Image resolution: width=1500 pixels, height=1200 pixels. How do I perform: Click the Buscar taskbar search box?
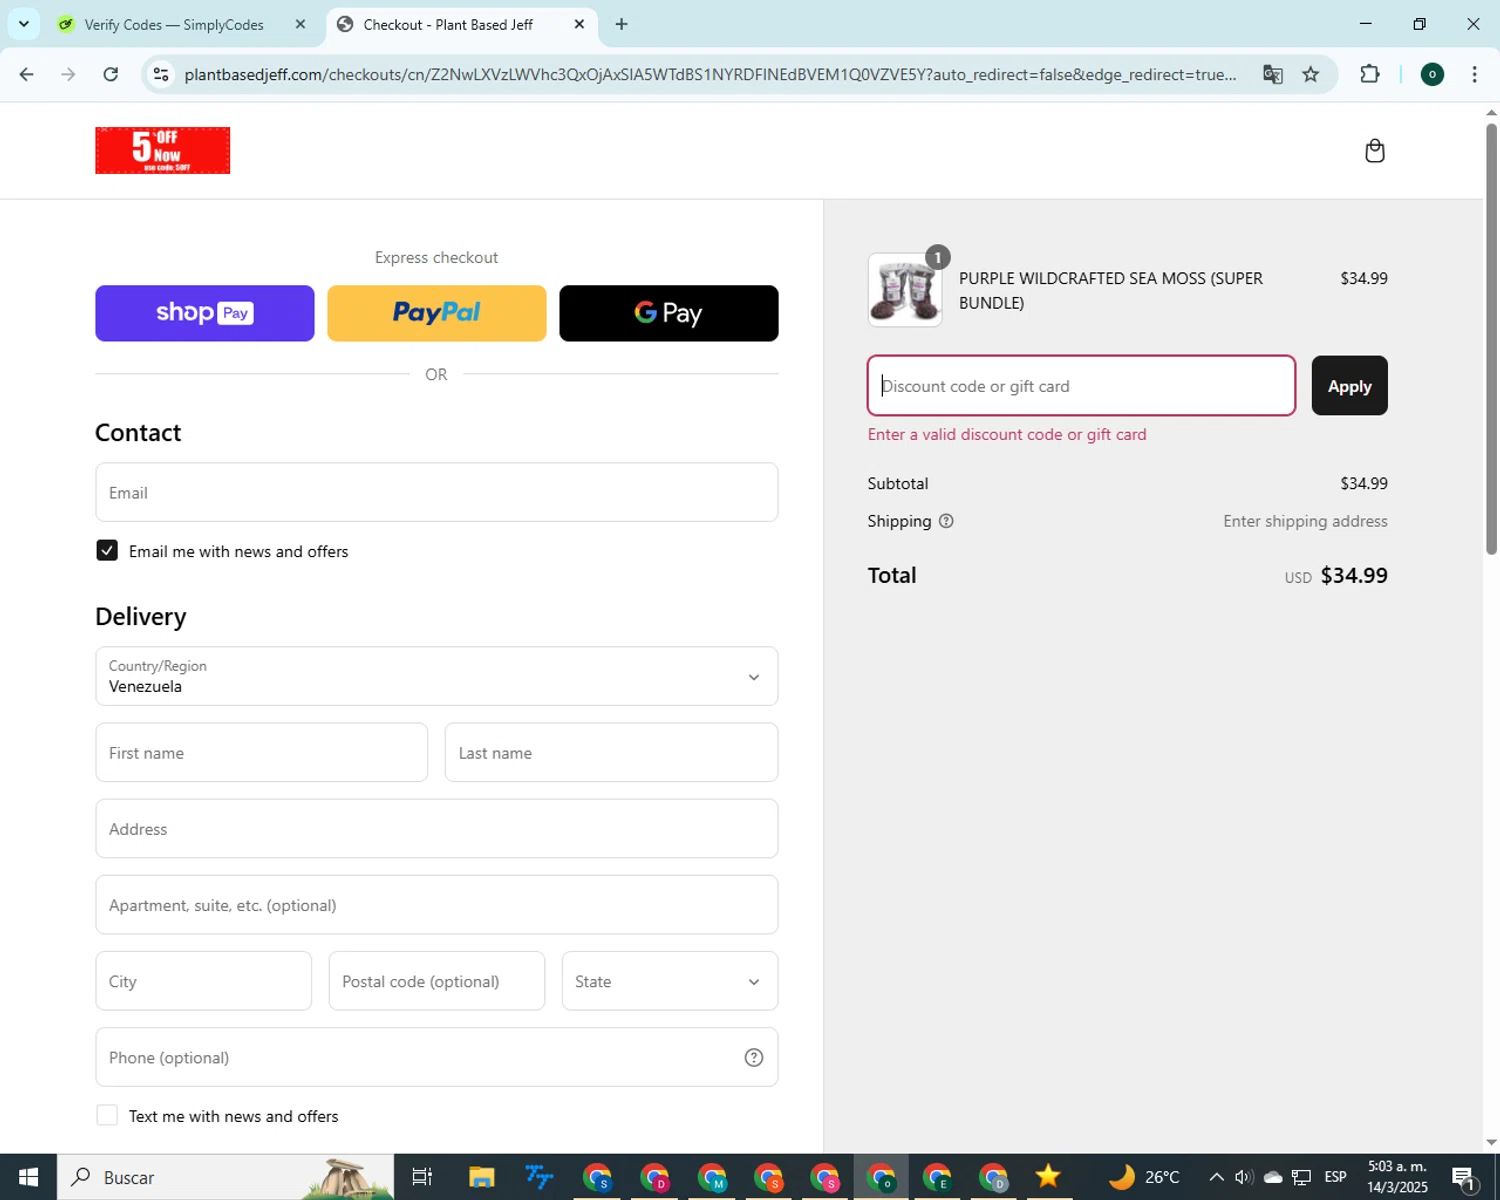225,1177
